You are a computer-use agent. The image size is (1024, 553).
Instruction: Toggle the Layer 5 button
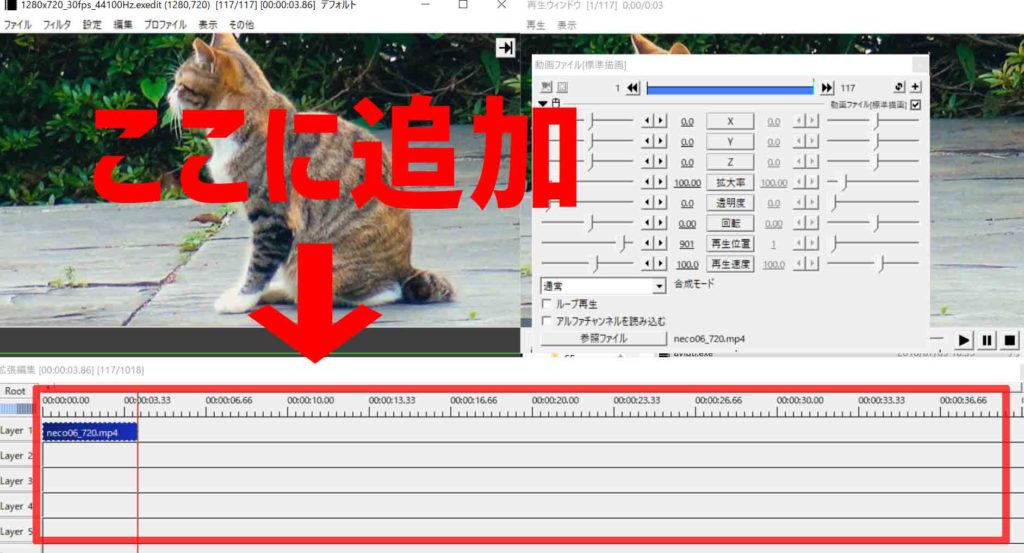pos(16,531)
